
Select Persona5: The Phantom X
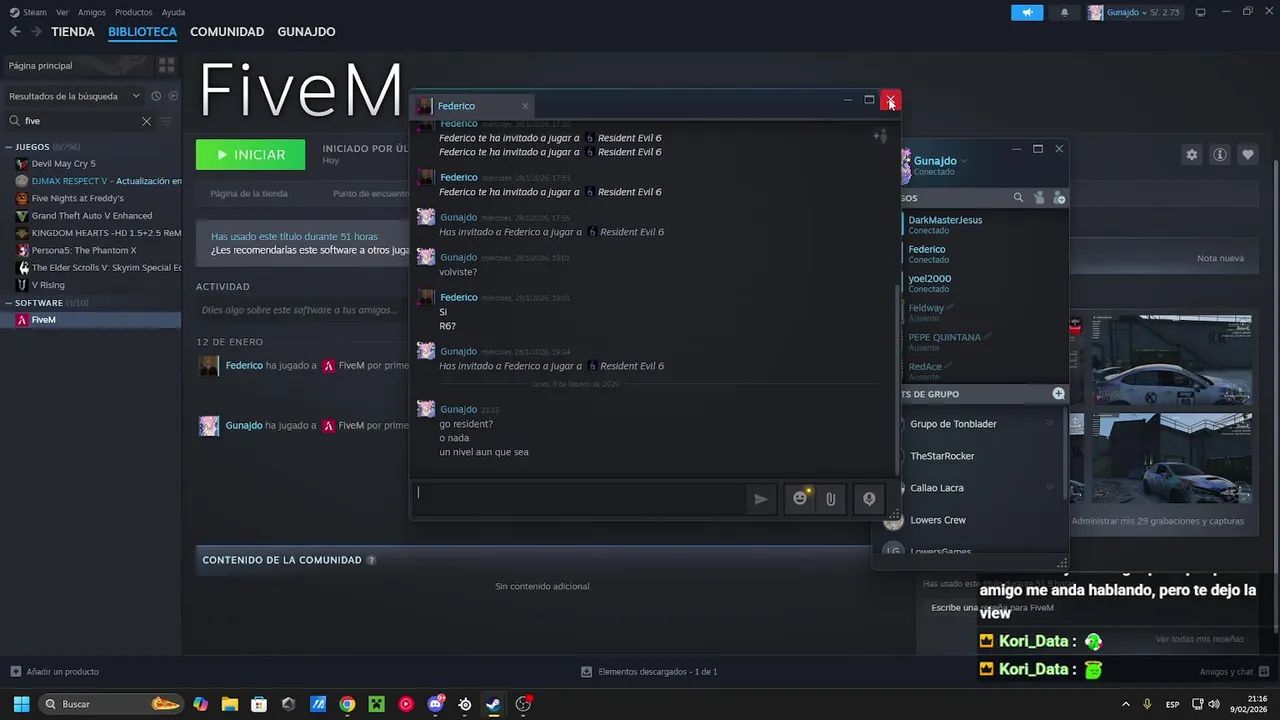coord(84,250)
